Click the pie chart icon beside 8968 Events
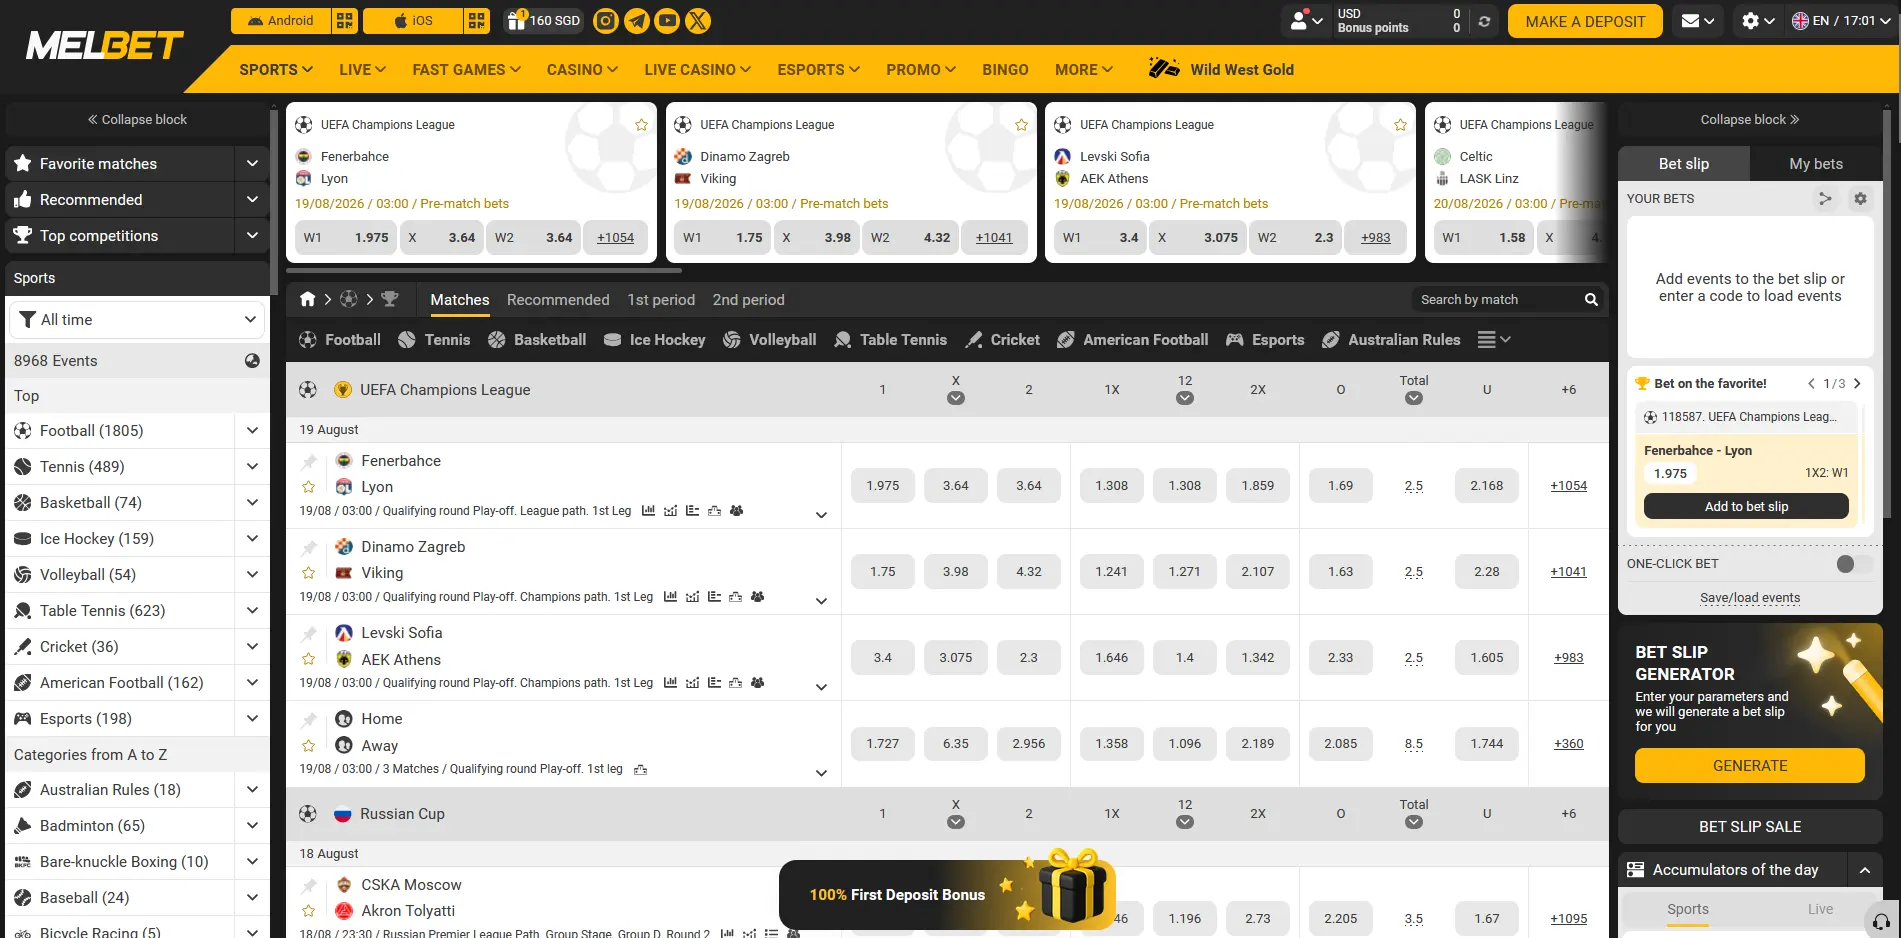The height and width of the screenshot is (938, 1901). click(x=252, y=361)
